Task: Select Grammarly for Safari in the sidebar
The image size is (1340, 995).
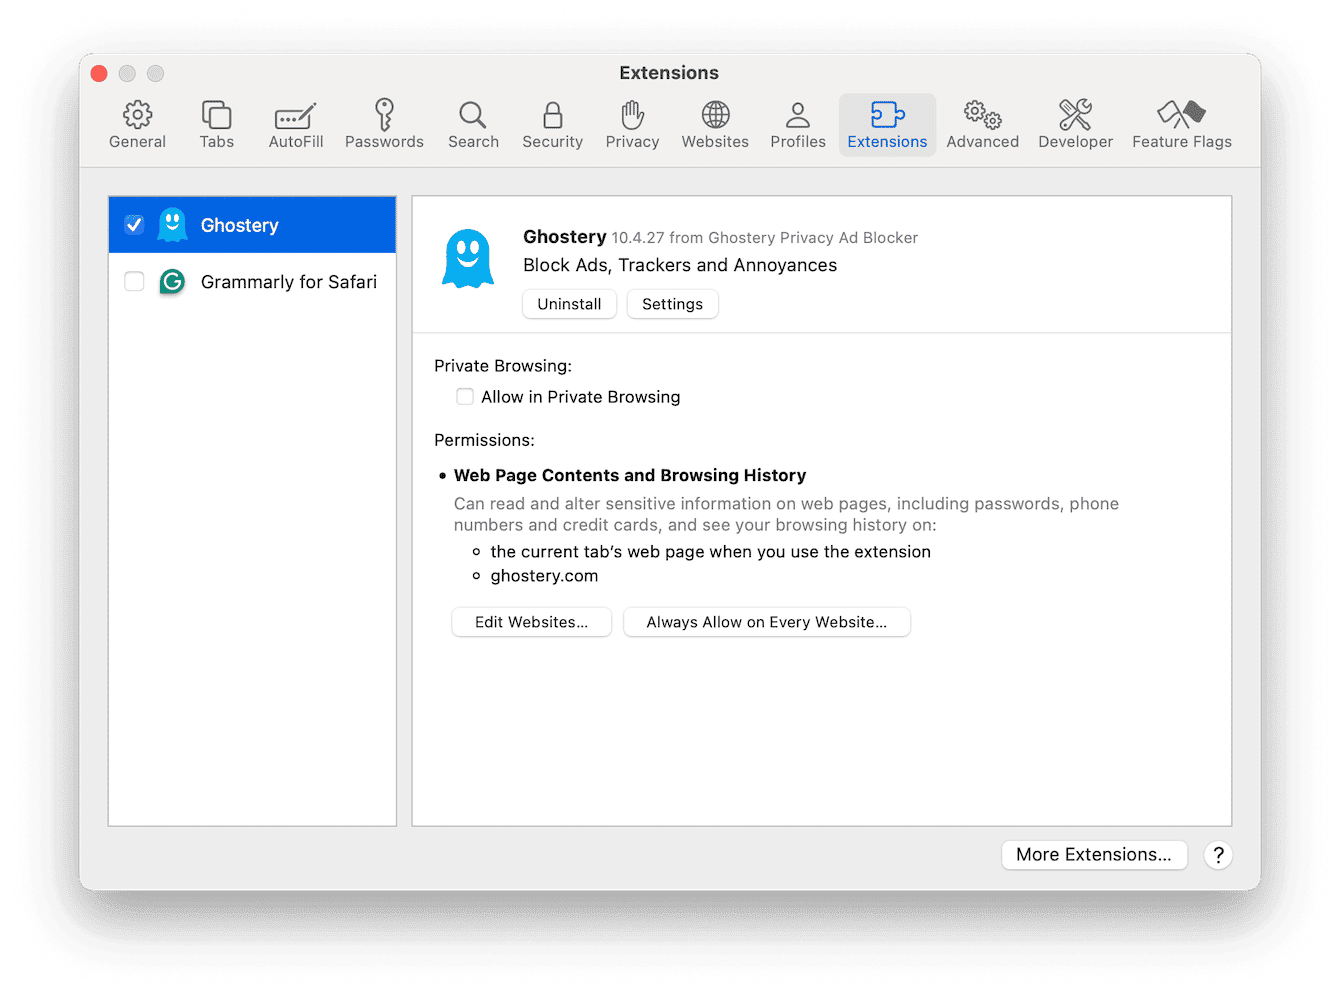Action: point(288,281)
